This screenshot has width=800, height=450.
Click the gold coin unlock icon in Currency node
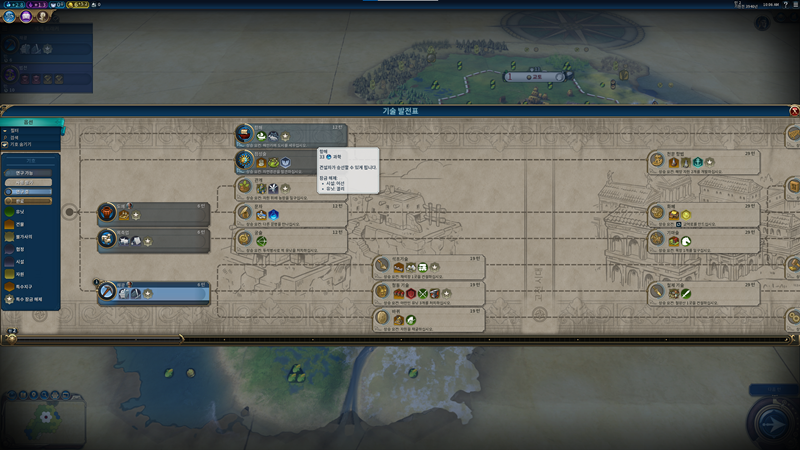[686, 215]
